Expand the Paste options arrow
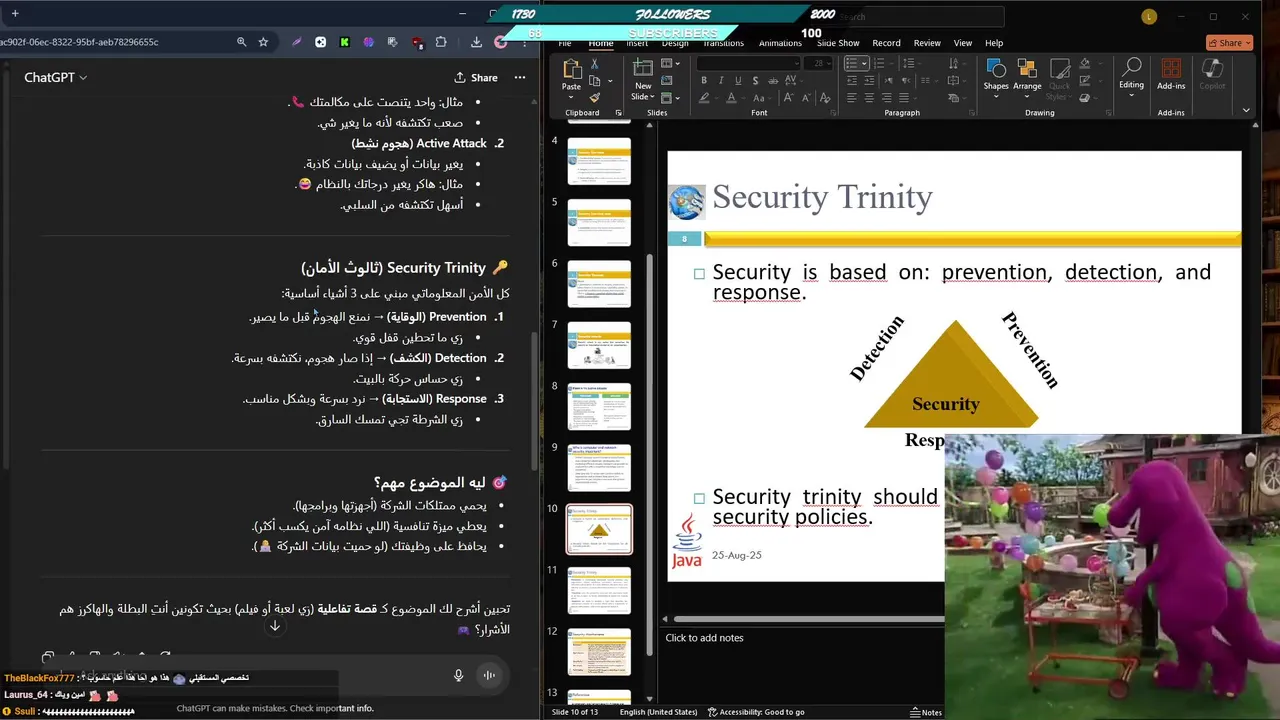 click(x=571, y=98)
